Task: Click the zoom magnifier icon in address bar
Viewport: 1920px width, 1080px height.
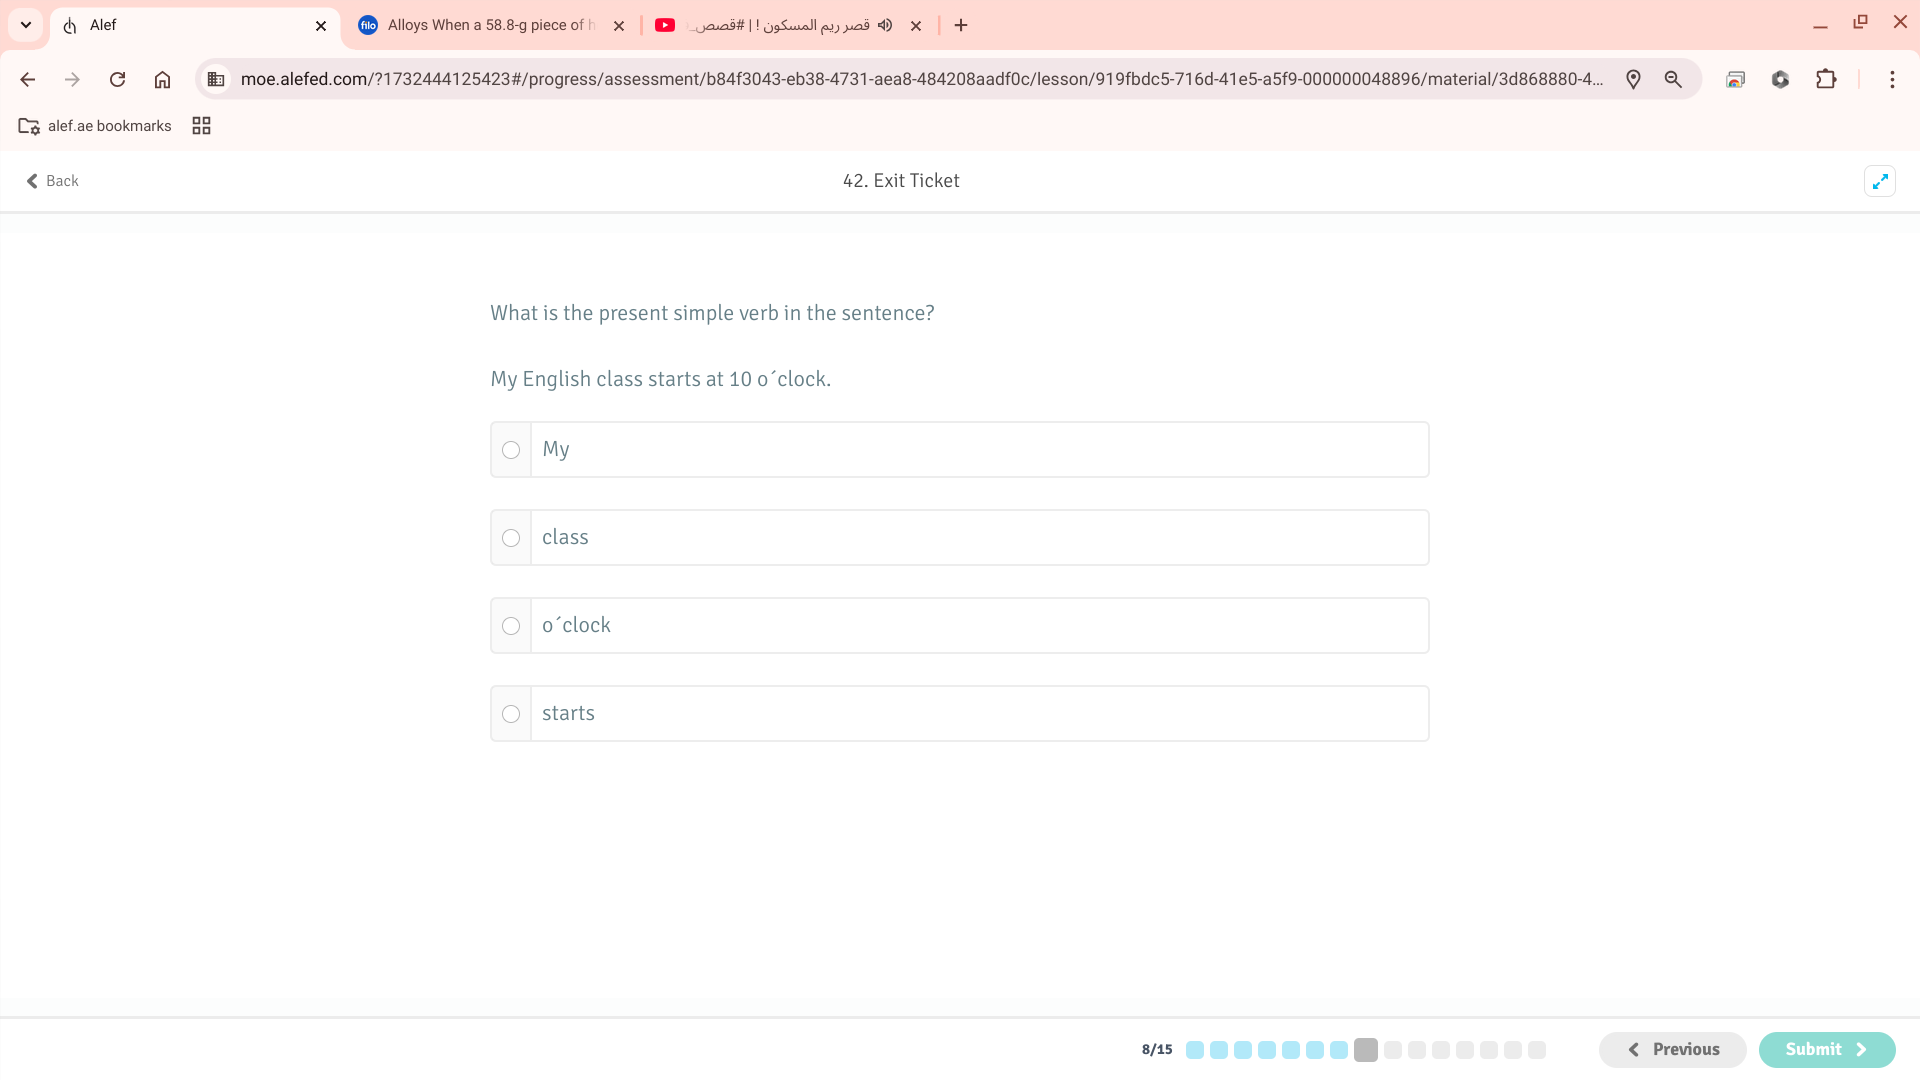Action: click(x=1673, y=79)
